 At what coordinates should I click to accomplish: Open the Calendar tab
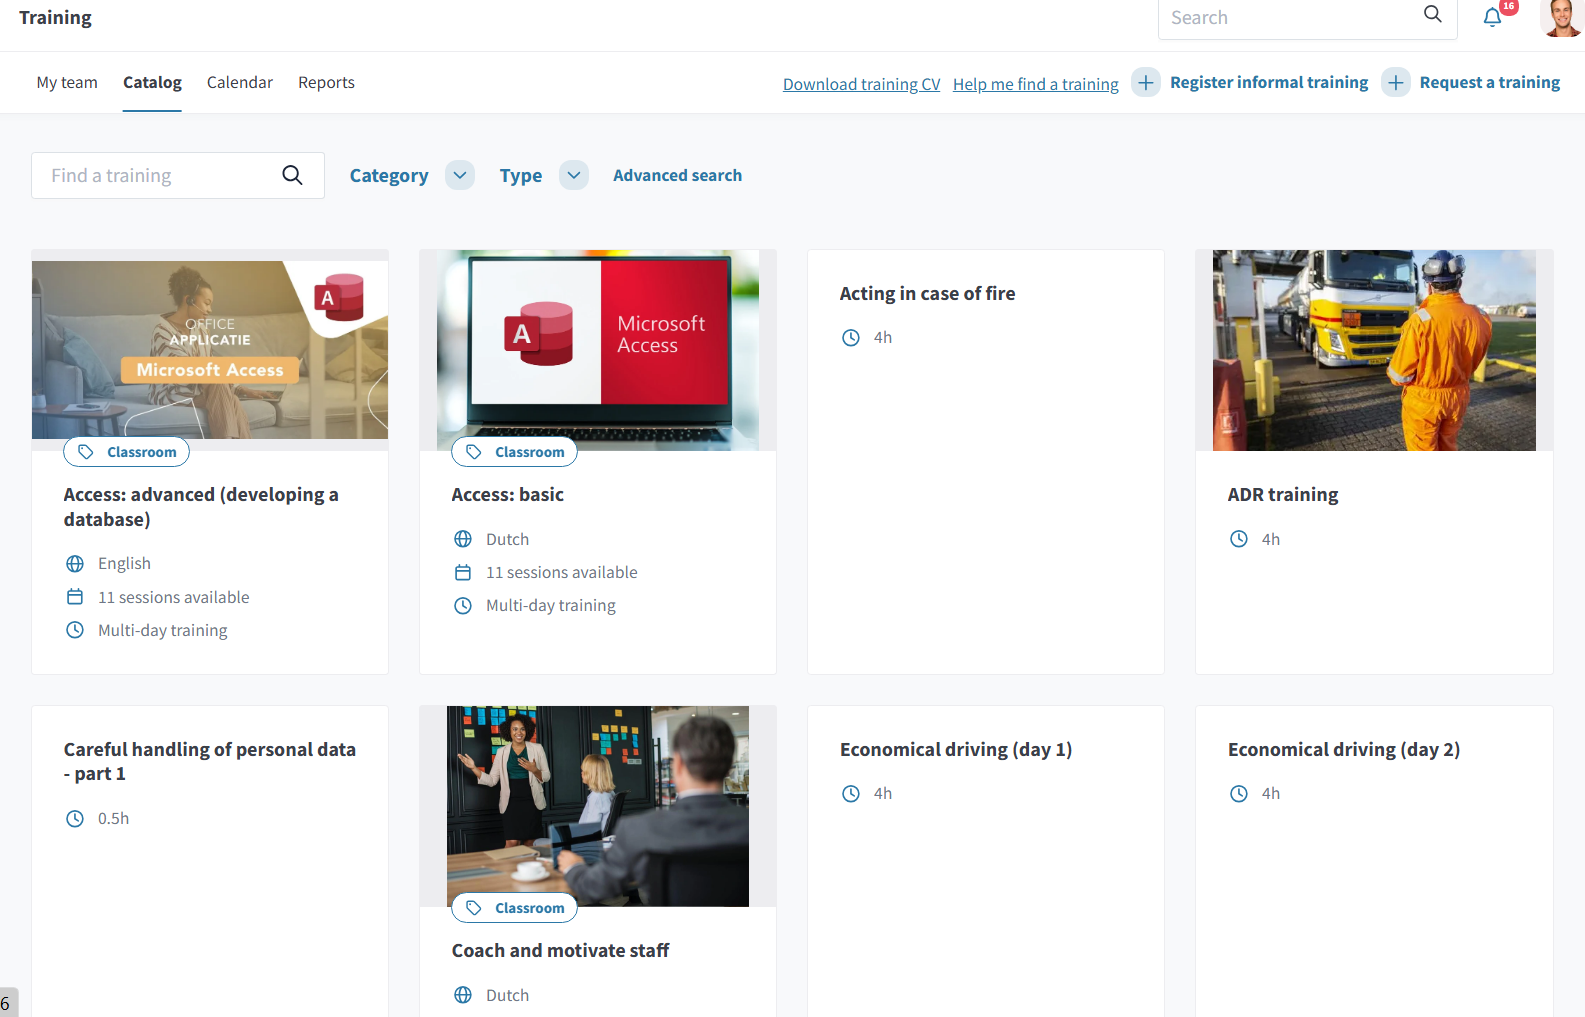(x=240, y=82)
